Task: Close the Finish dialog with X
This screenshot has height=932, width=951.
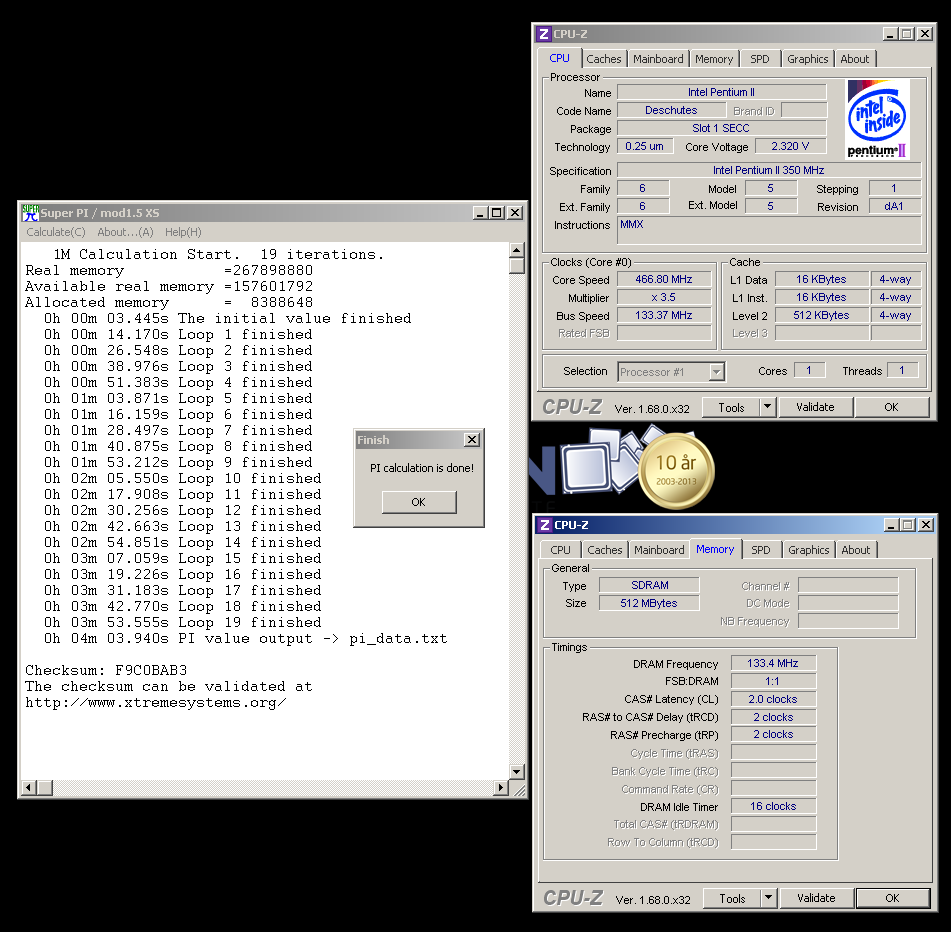Action: pos(472,440)
